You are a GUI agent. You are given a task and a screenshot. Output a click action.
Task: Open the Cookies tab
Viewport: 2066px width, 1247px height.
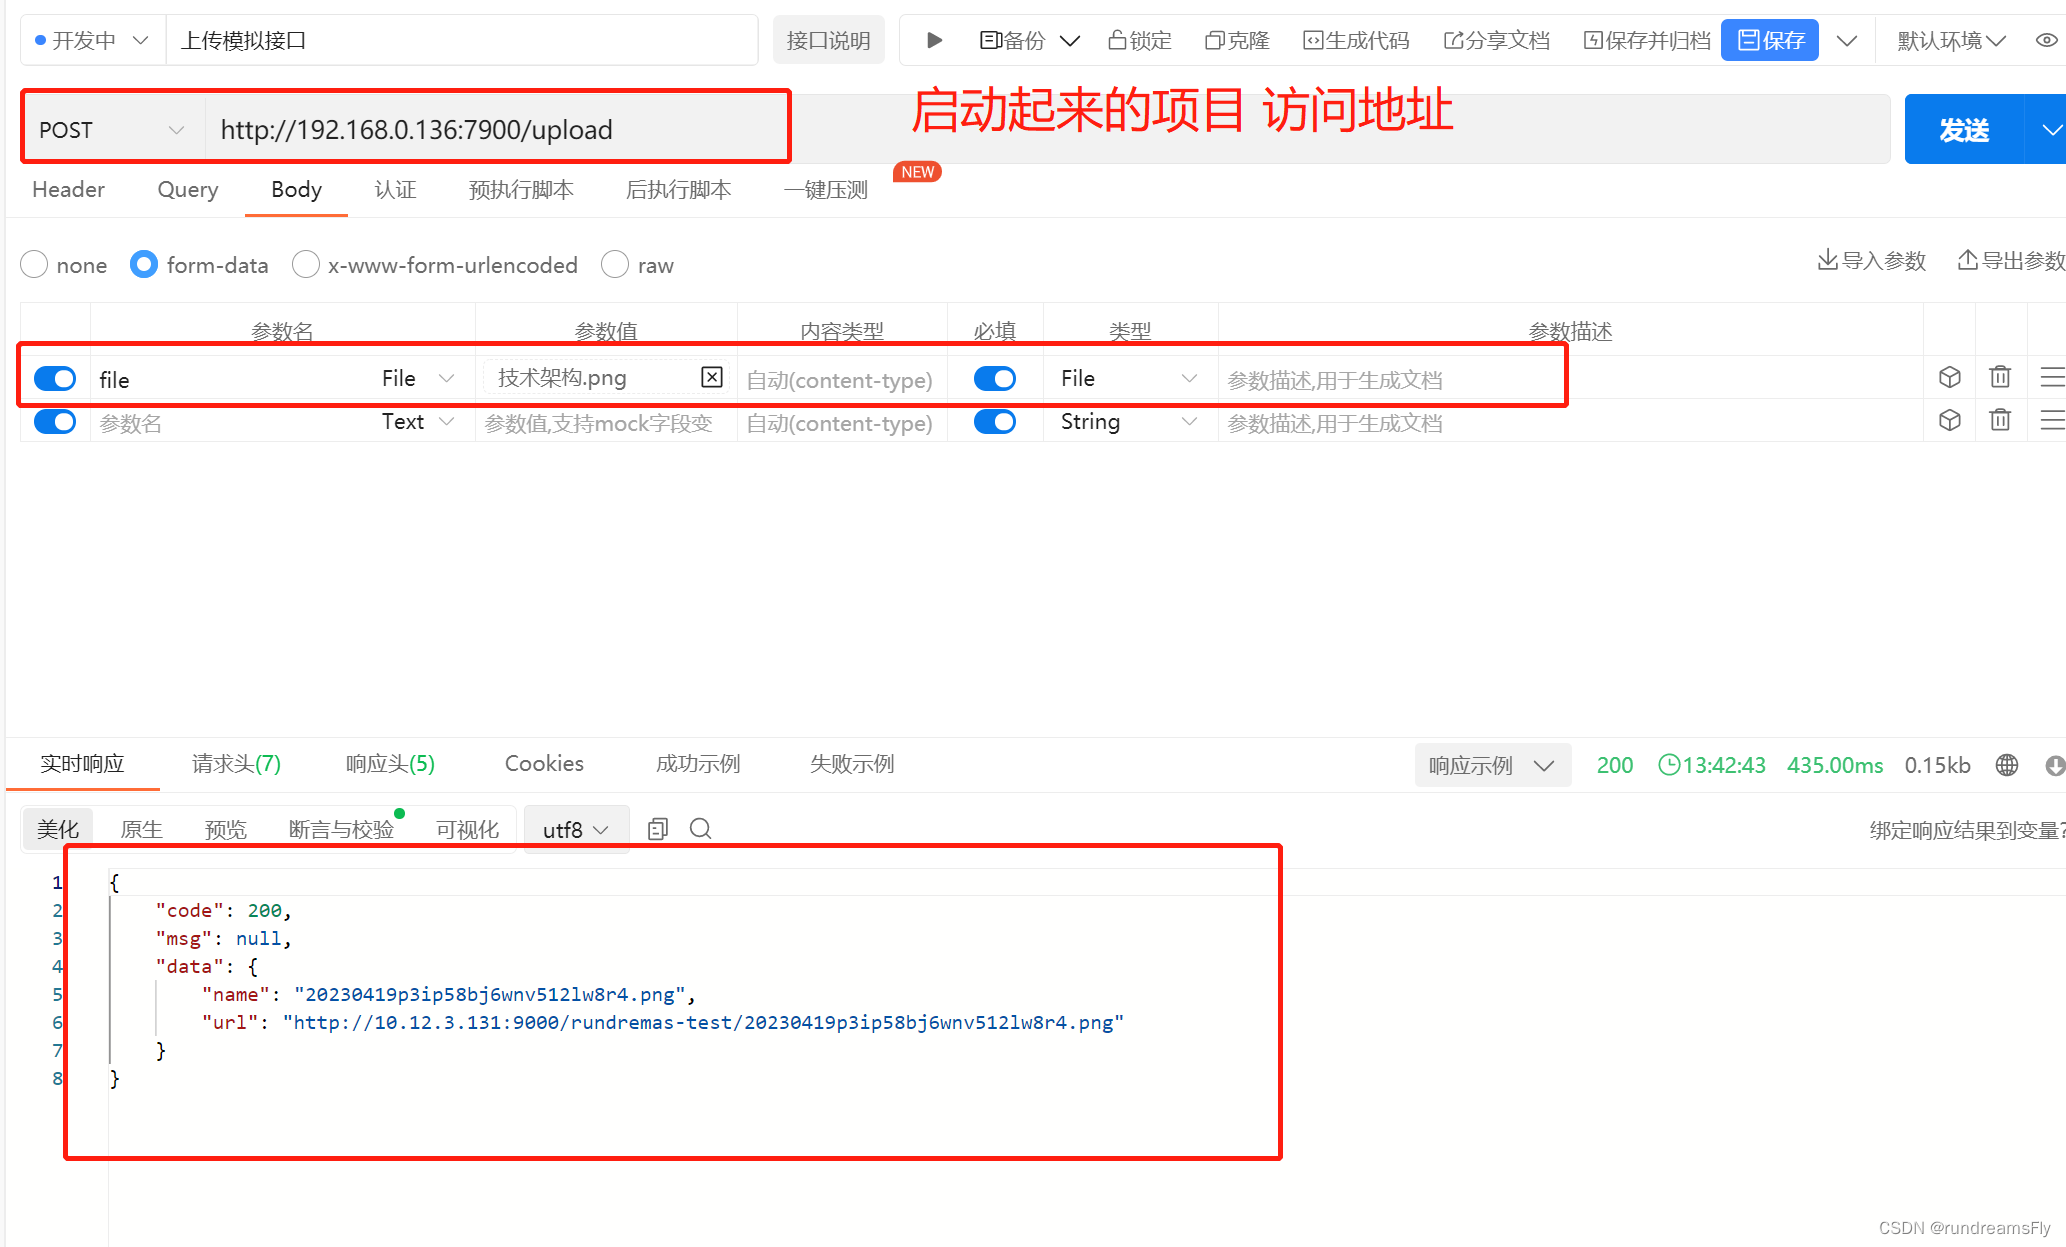544,764
